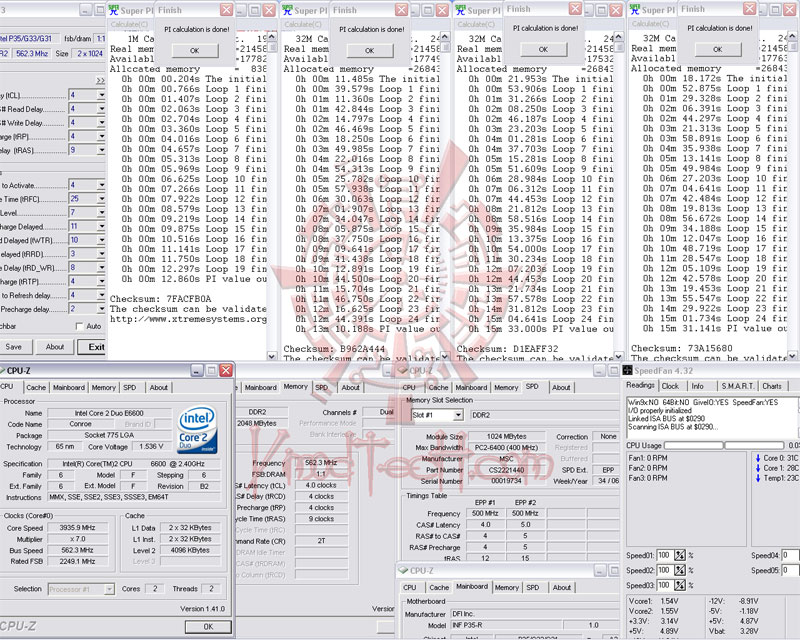The height and width of the screenshot is (640, 800).
Task: Click the Rated FSB value 2249.1 MHz
Action: pos(77,561)
